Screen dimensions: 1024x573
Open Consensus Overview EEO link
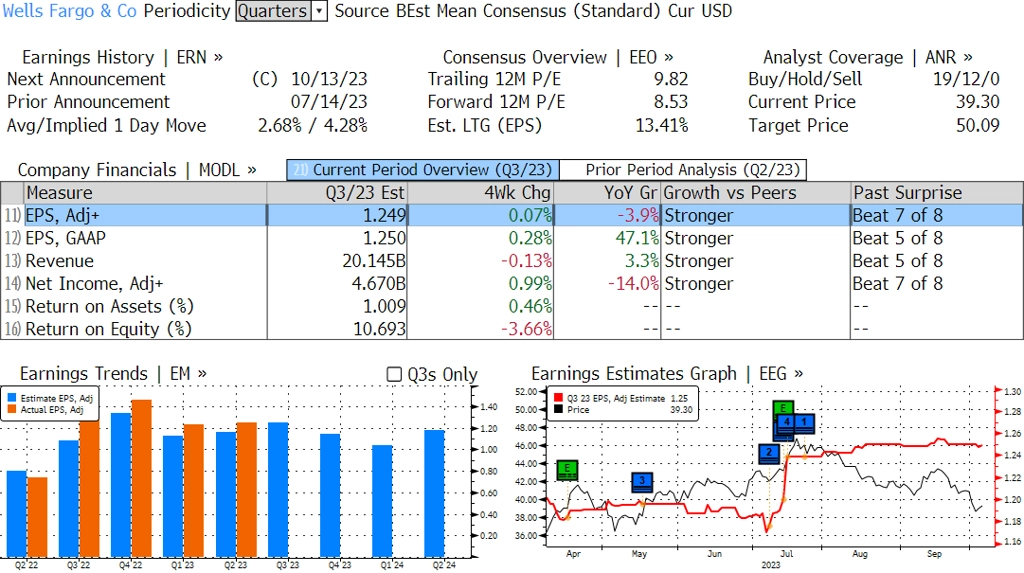click(558, 57)
